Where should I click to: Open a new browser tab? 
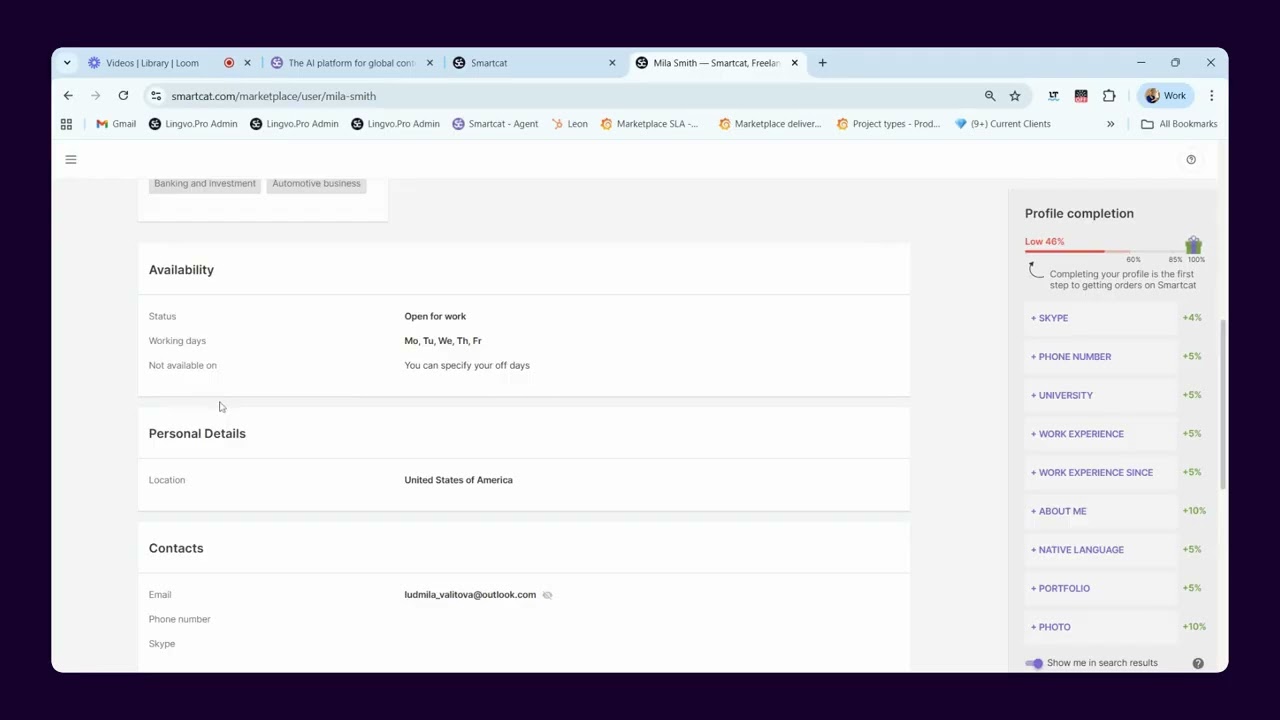(x=822, y=63)
